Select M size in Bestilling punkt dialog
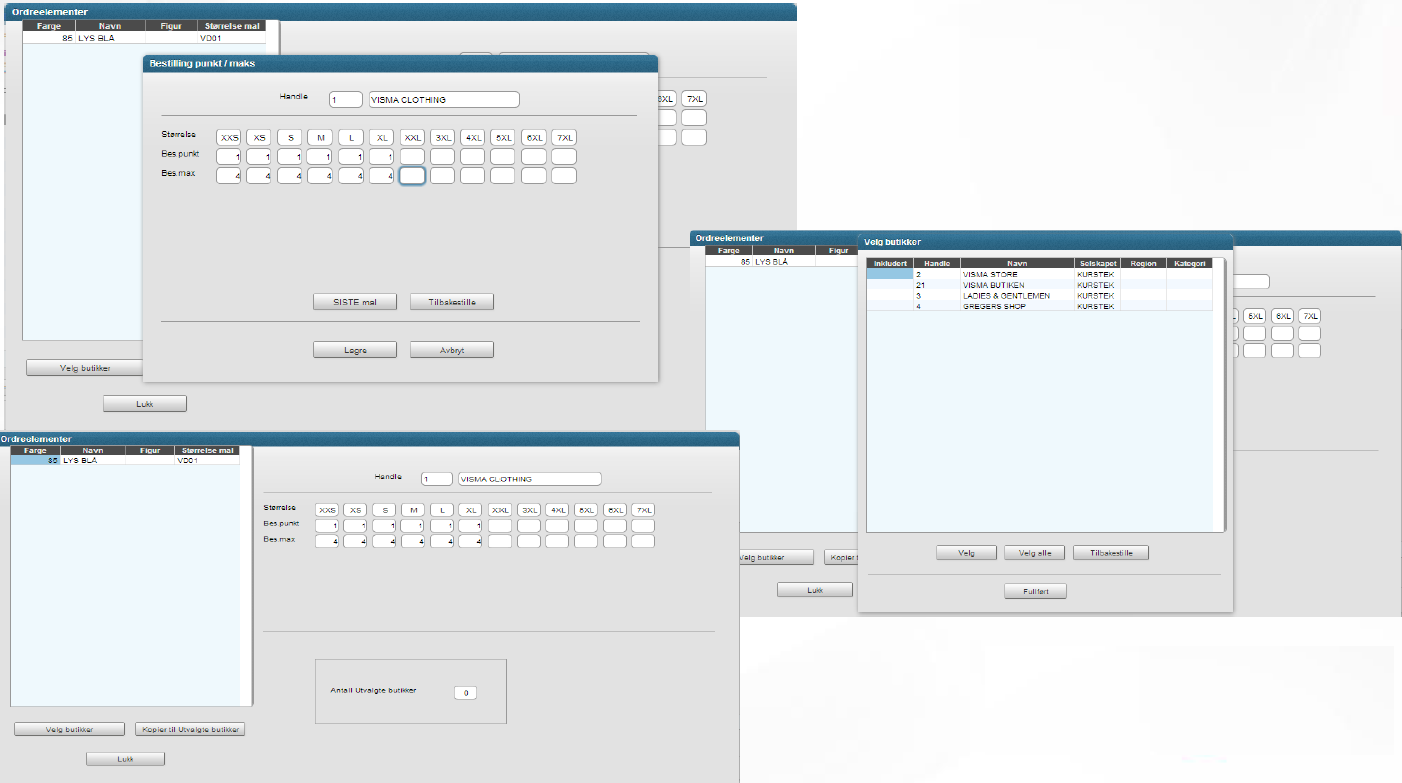The image size is (1402, 783). pyautogui.click(x=321, y=137)
